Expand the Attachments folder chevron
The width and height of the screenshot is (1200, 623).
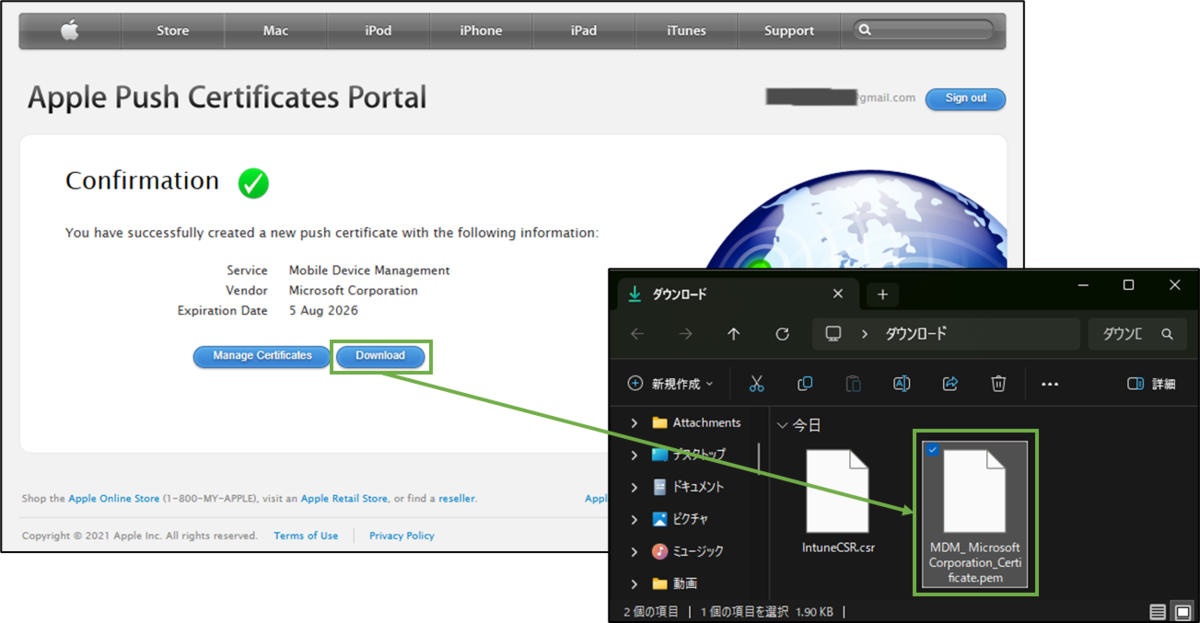pyautogui.click(x=634, y=423)
